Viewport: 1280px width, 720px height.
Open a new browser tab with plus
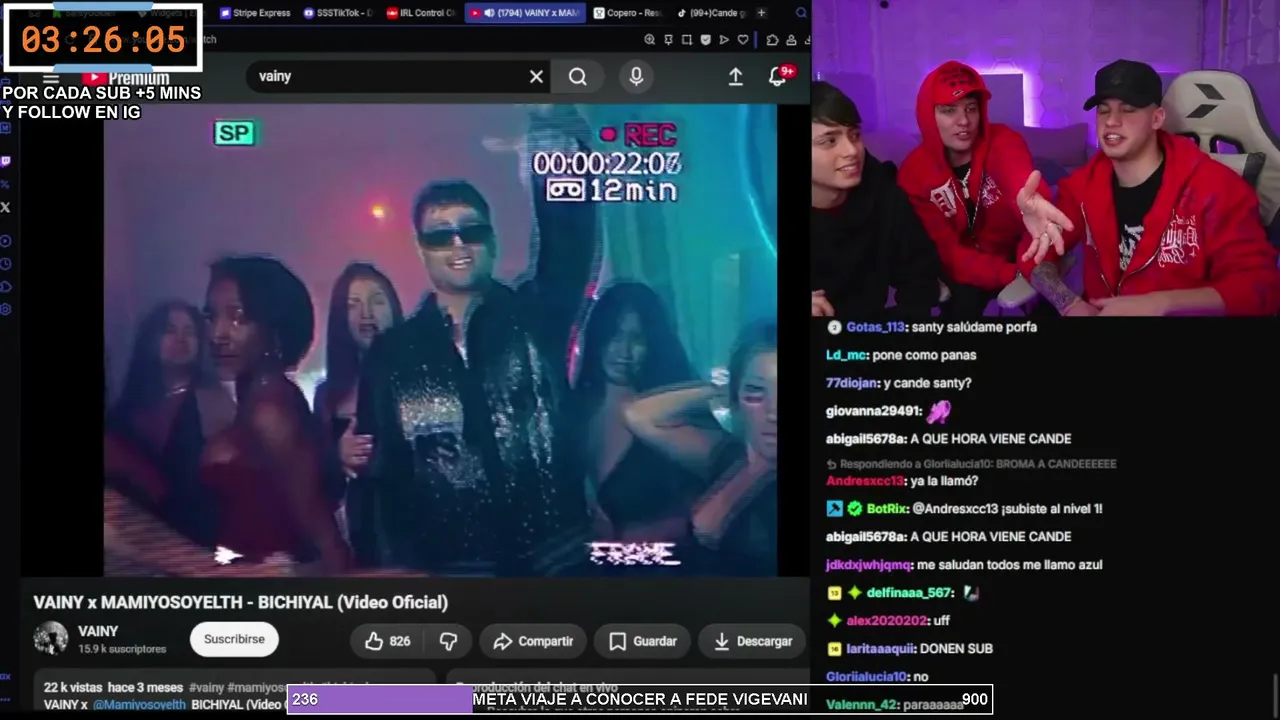click(762, 13)
